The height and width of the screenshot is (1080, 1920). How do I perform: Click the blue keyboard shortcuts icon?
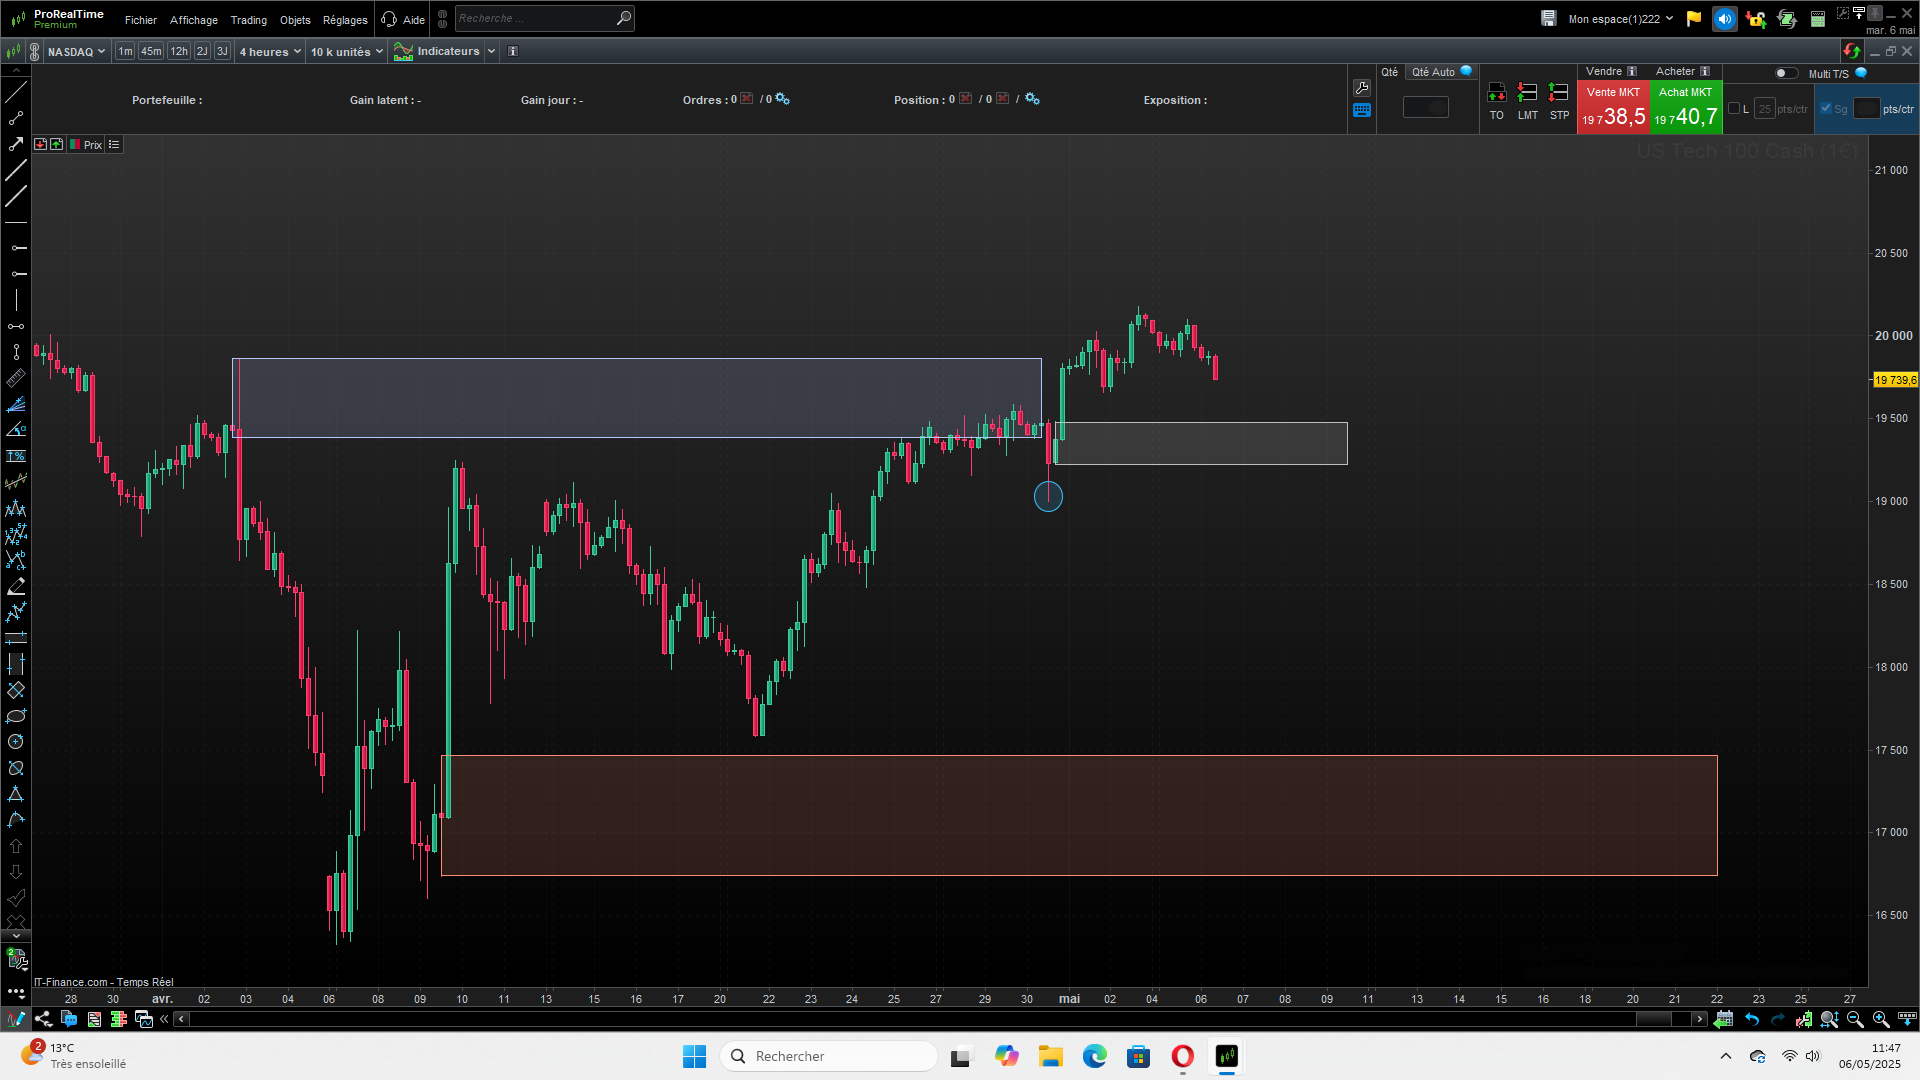tap(1361, 111)
